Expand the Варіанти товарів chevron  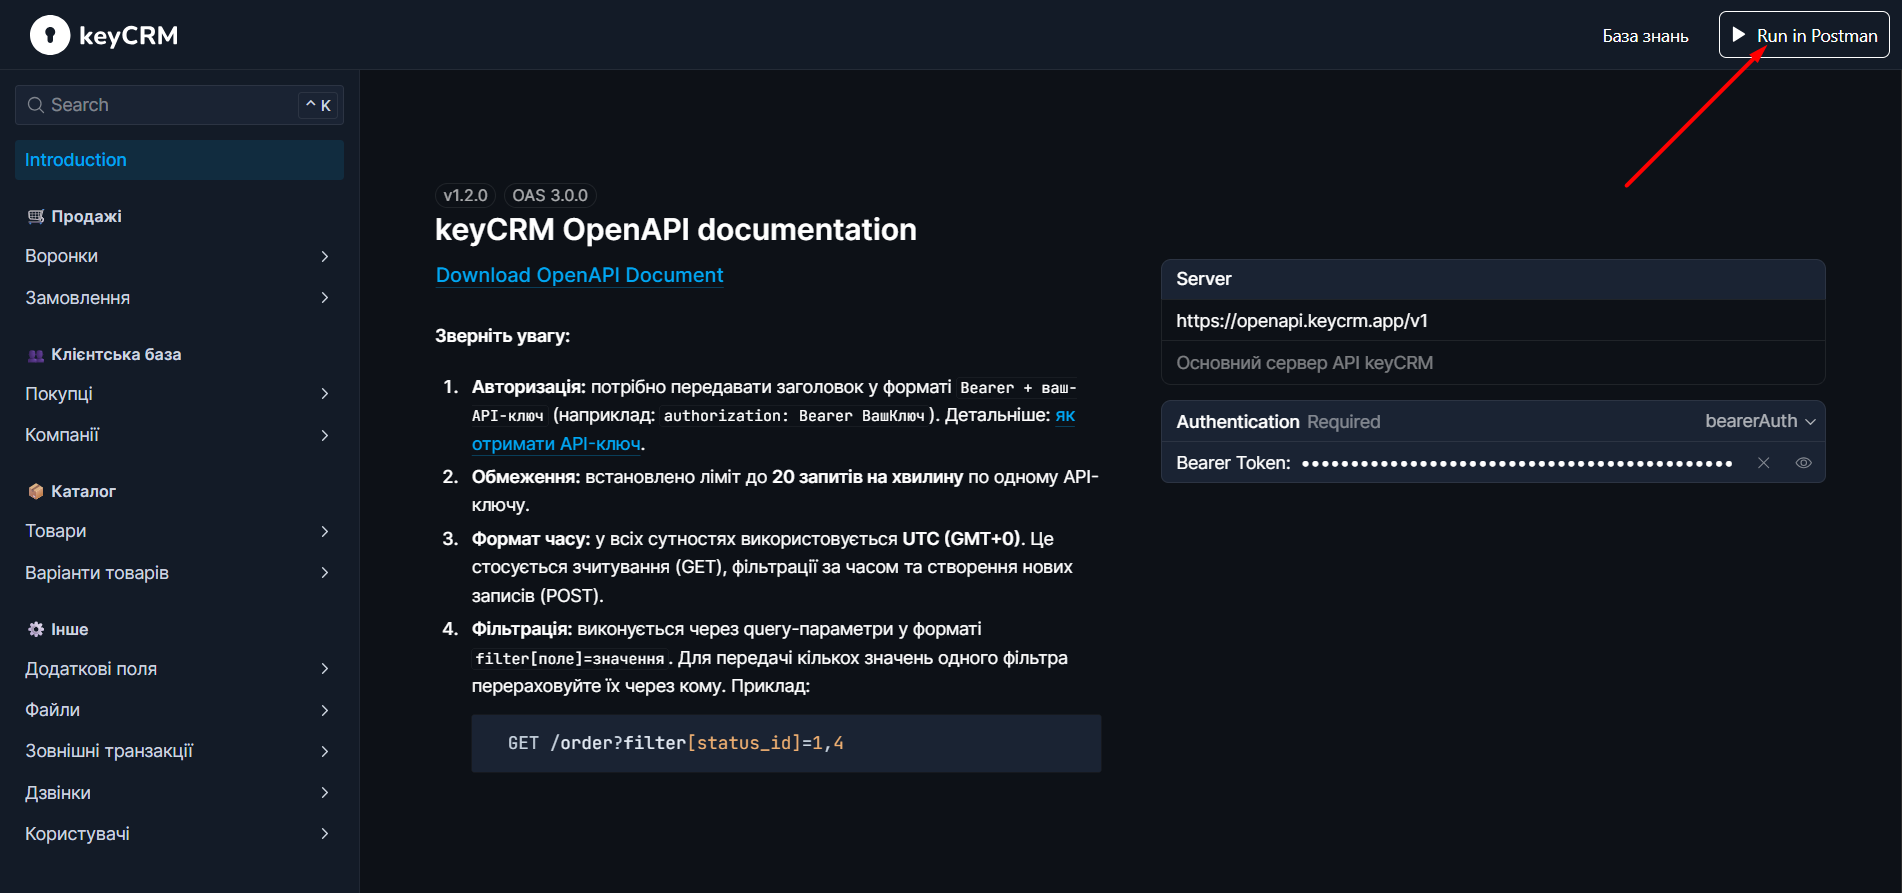tap(325, 573)
